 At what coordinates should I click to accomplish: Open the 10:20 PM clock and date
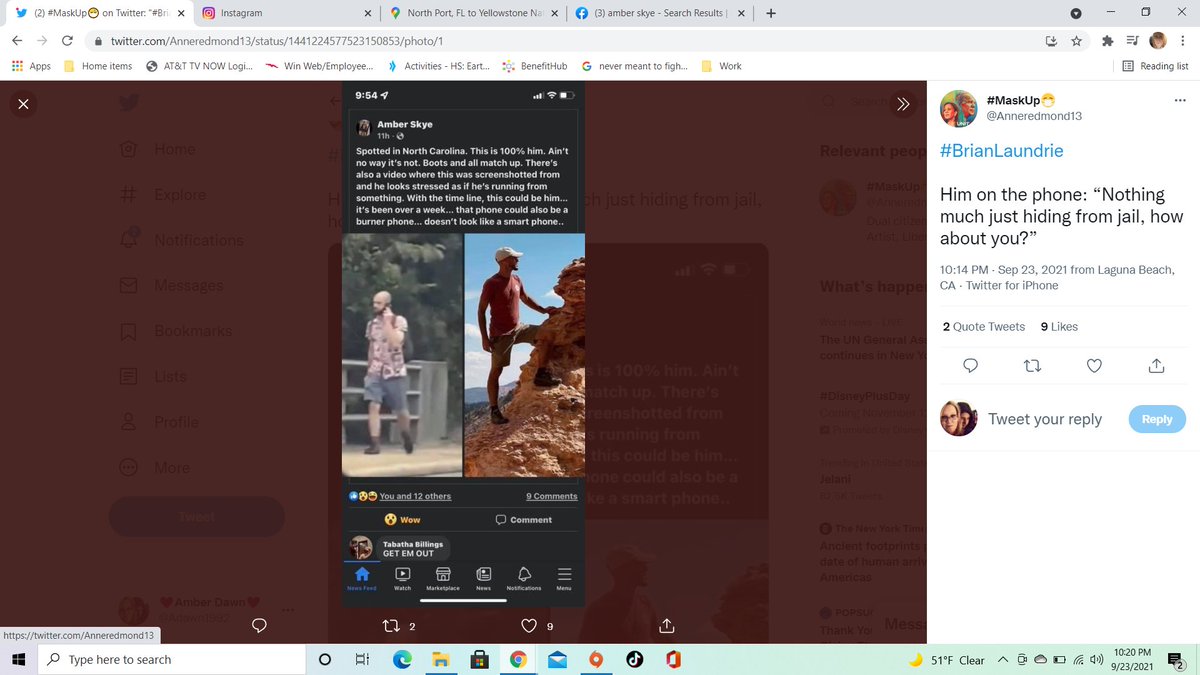click(1133, 659)
